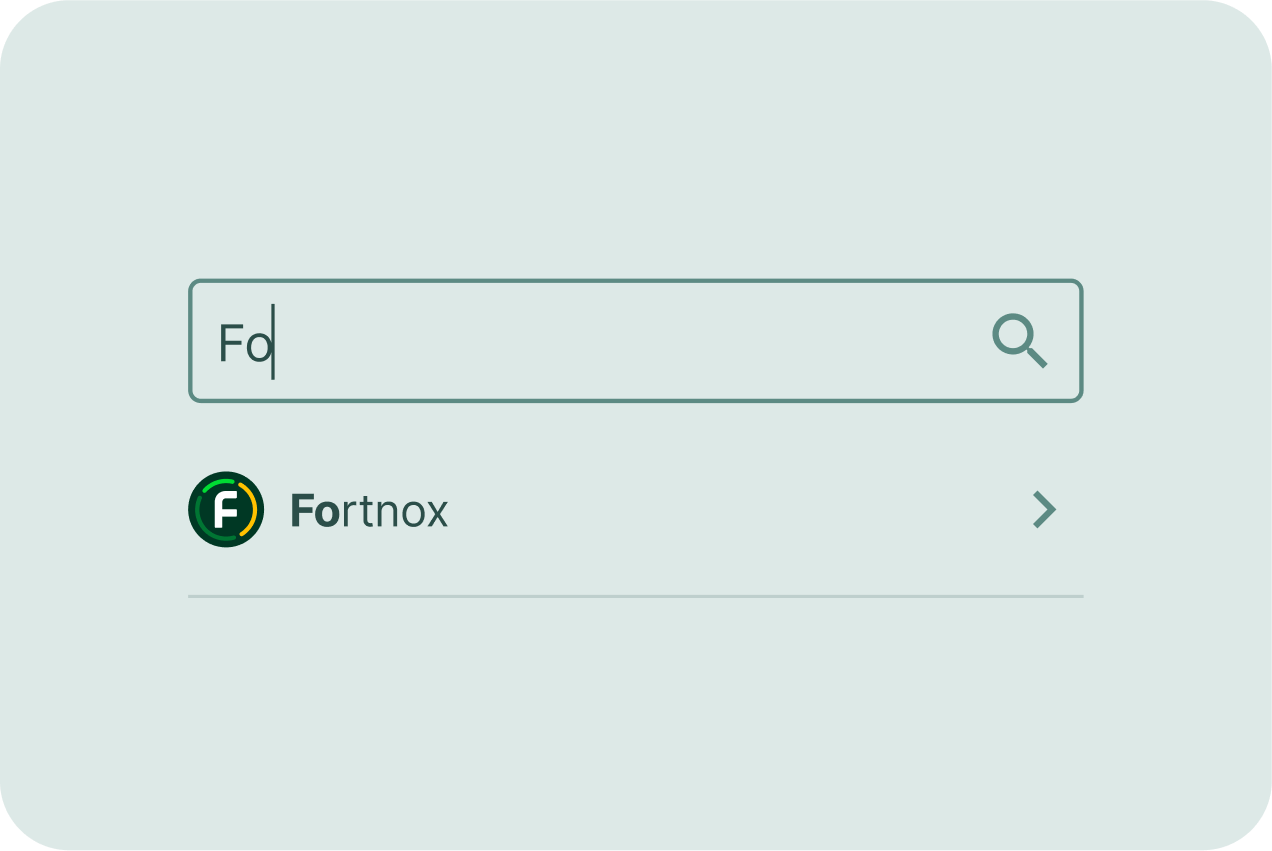Click the lens icon inside the search box
The image size is (1272, 851).
(1019, 341)
